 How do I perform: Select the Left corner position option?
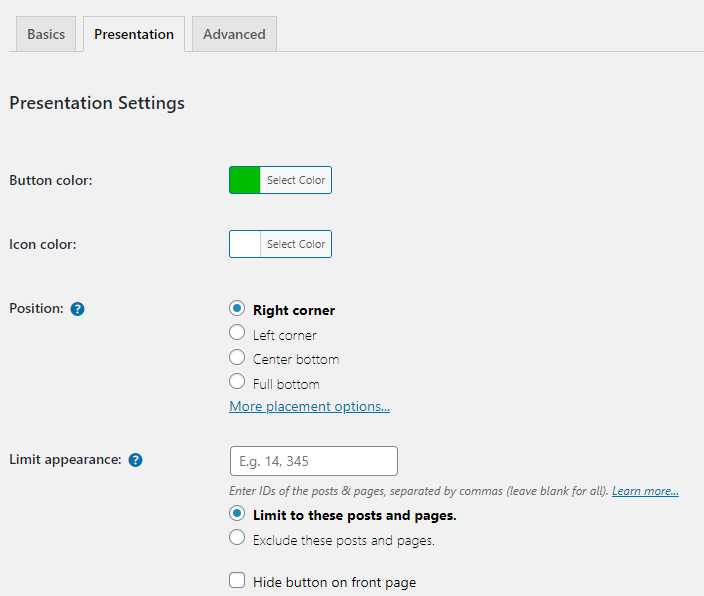pos(237,333)
